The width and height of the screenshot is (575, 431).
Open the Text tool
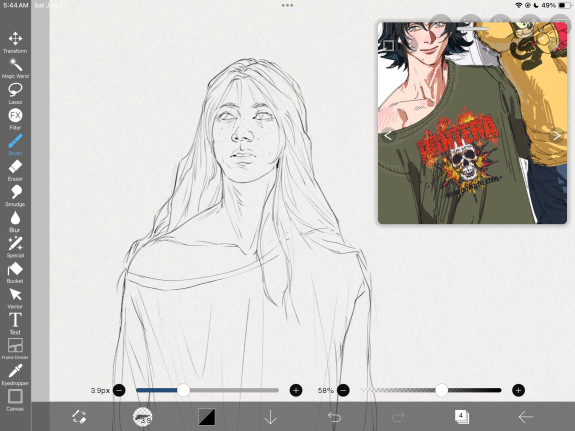[15, 324]
